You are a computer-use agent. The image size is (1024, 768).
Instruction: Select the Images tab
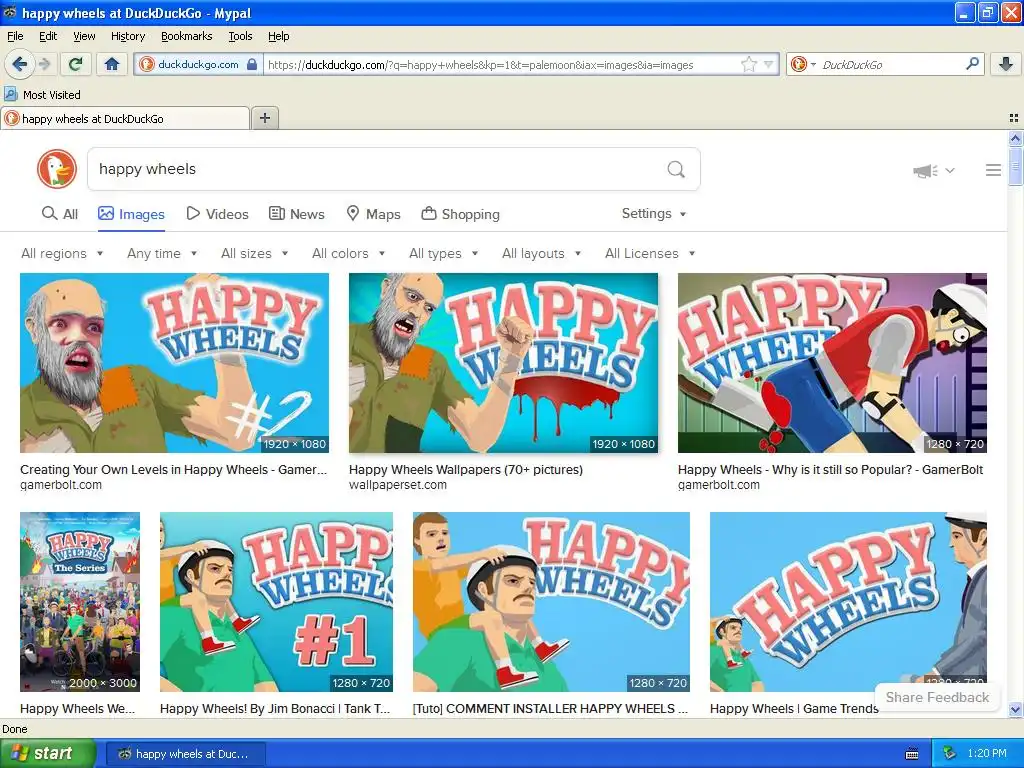[x=131, y=214]
